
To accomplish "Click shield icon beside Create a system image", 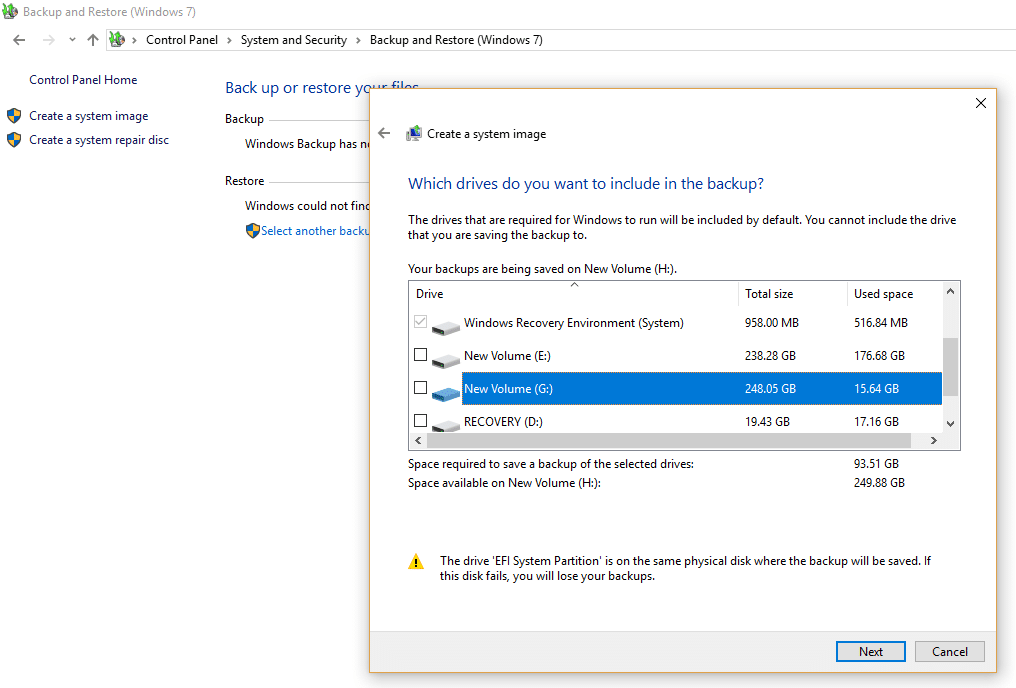I will pos(14,116).
